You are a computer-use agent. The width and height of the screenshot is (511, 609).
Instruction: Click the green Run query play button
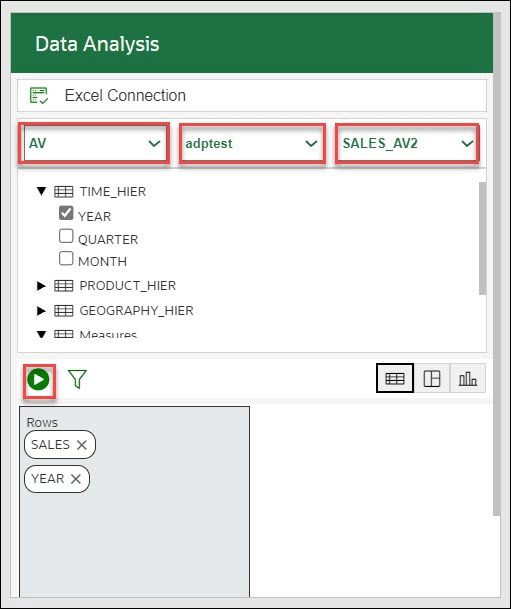coord(38,379)
